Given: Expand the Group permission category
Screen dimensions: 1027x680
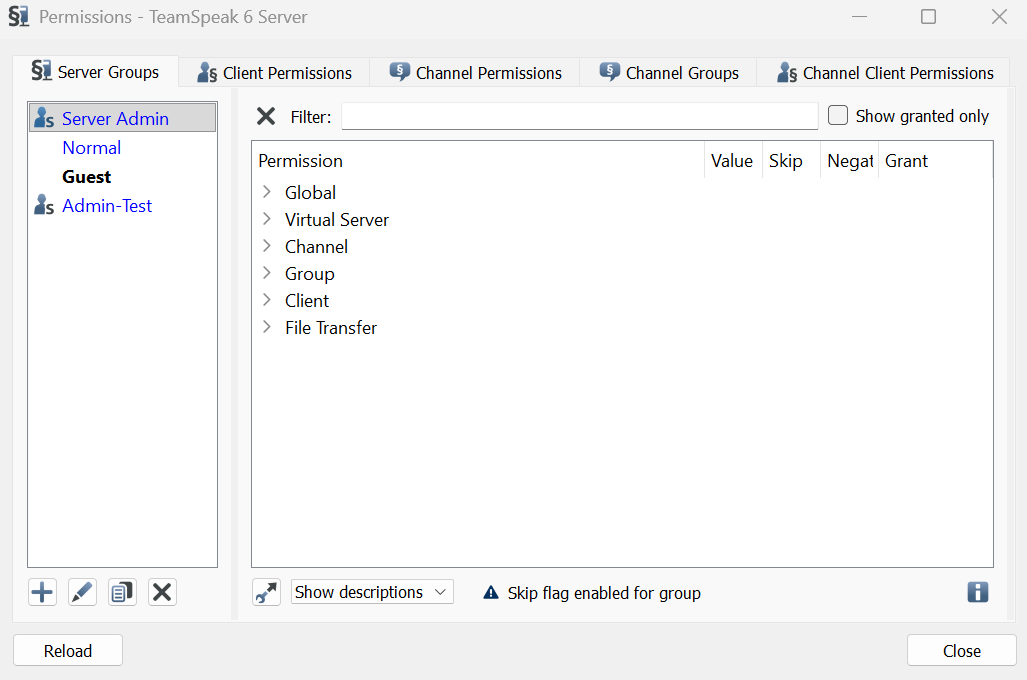Looking at the screenshot, I should 267,273.
